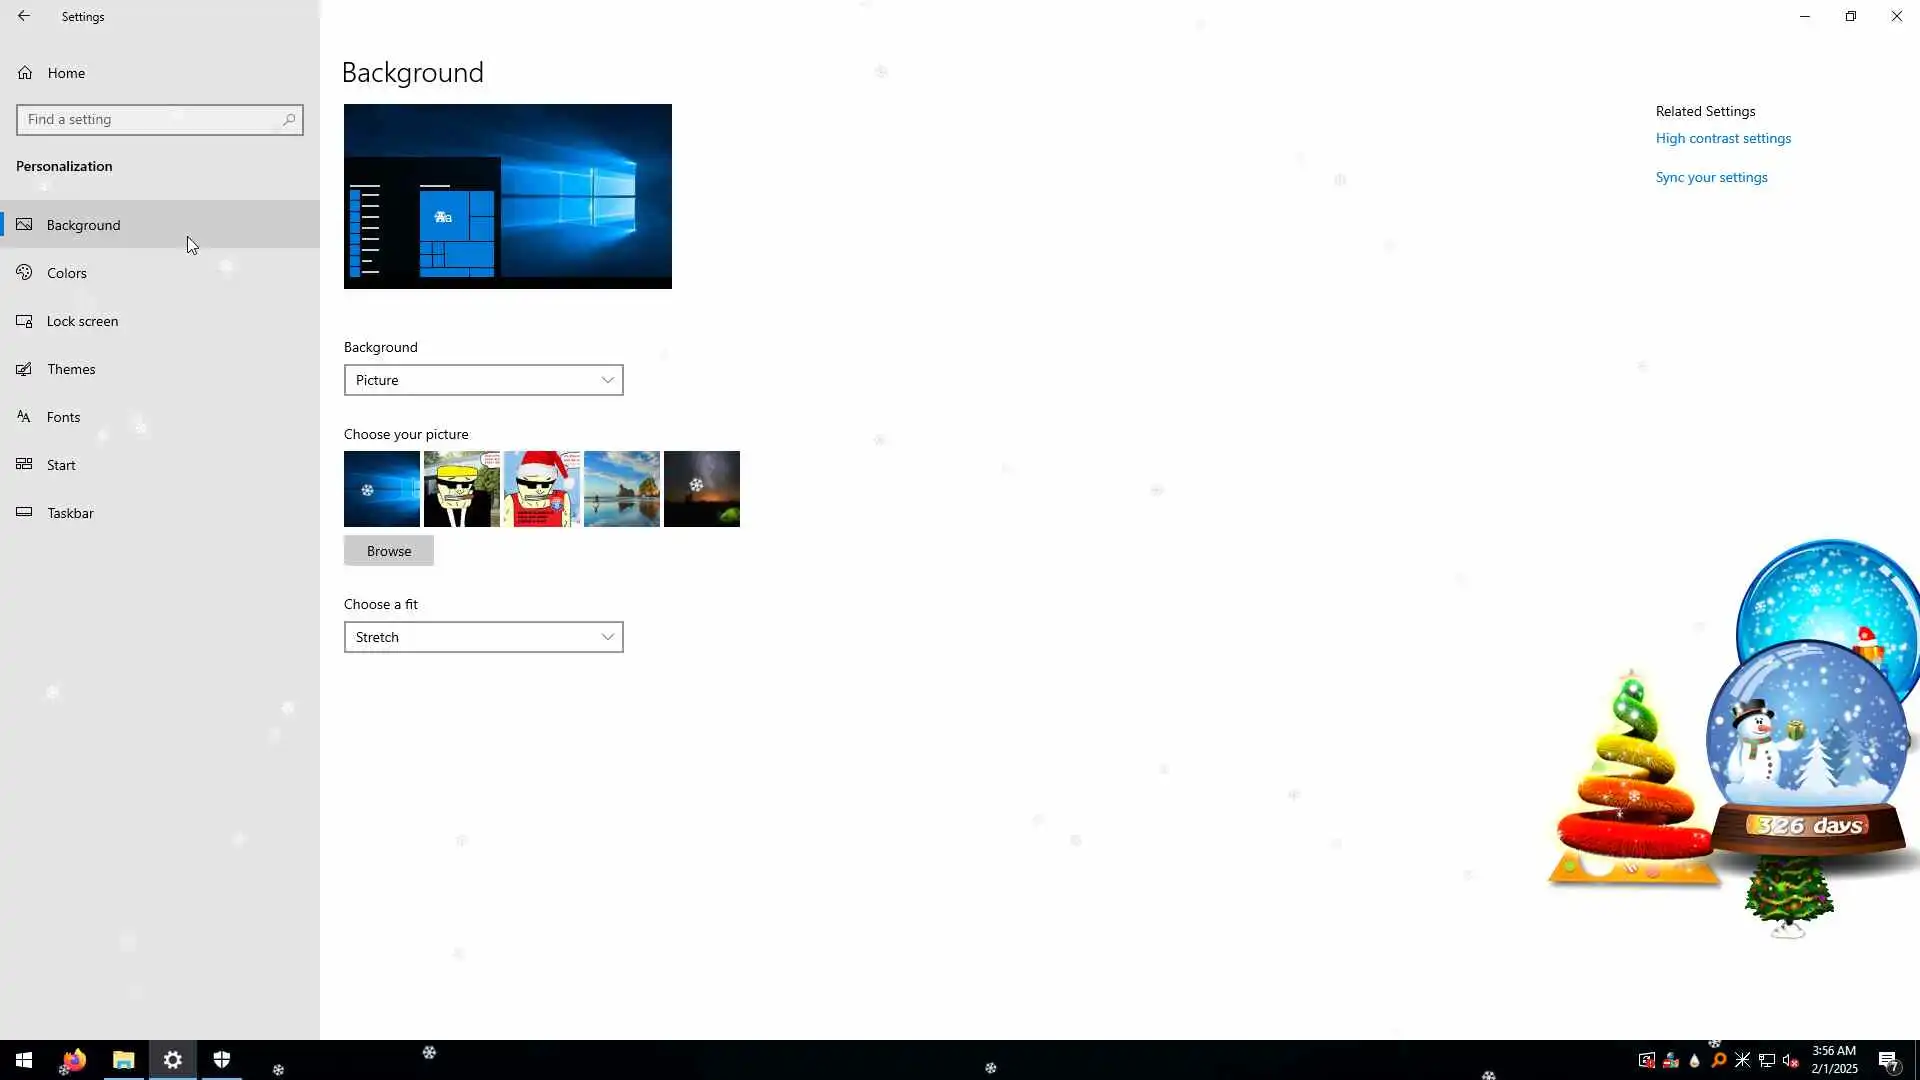This screenshot has width=1920, height=1080.
Task: Launch Firefox from the taskbar
Action: [x=74, y=1060]
